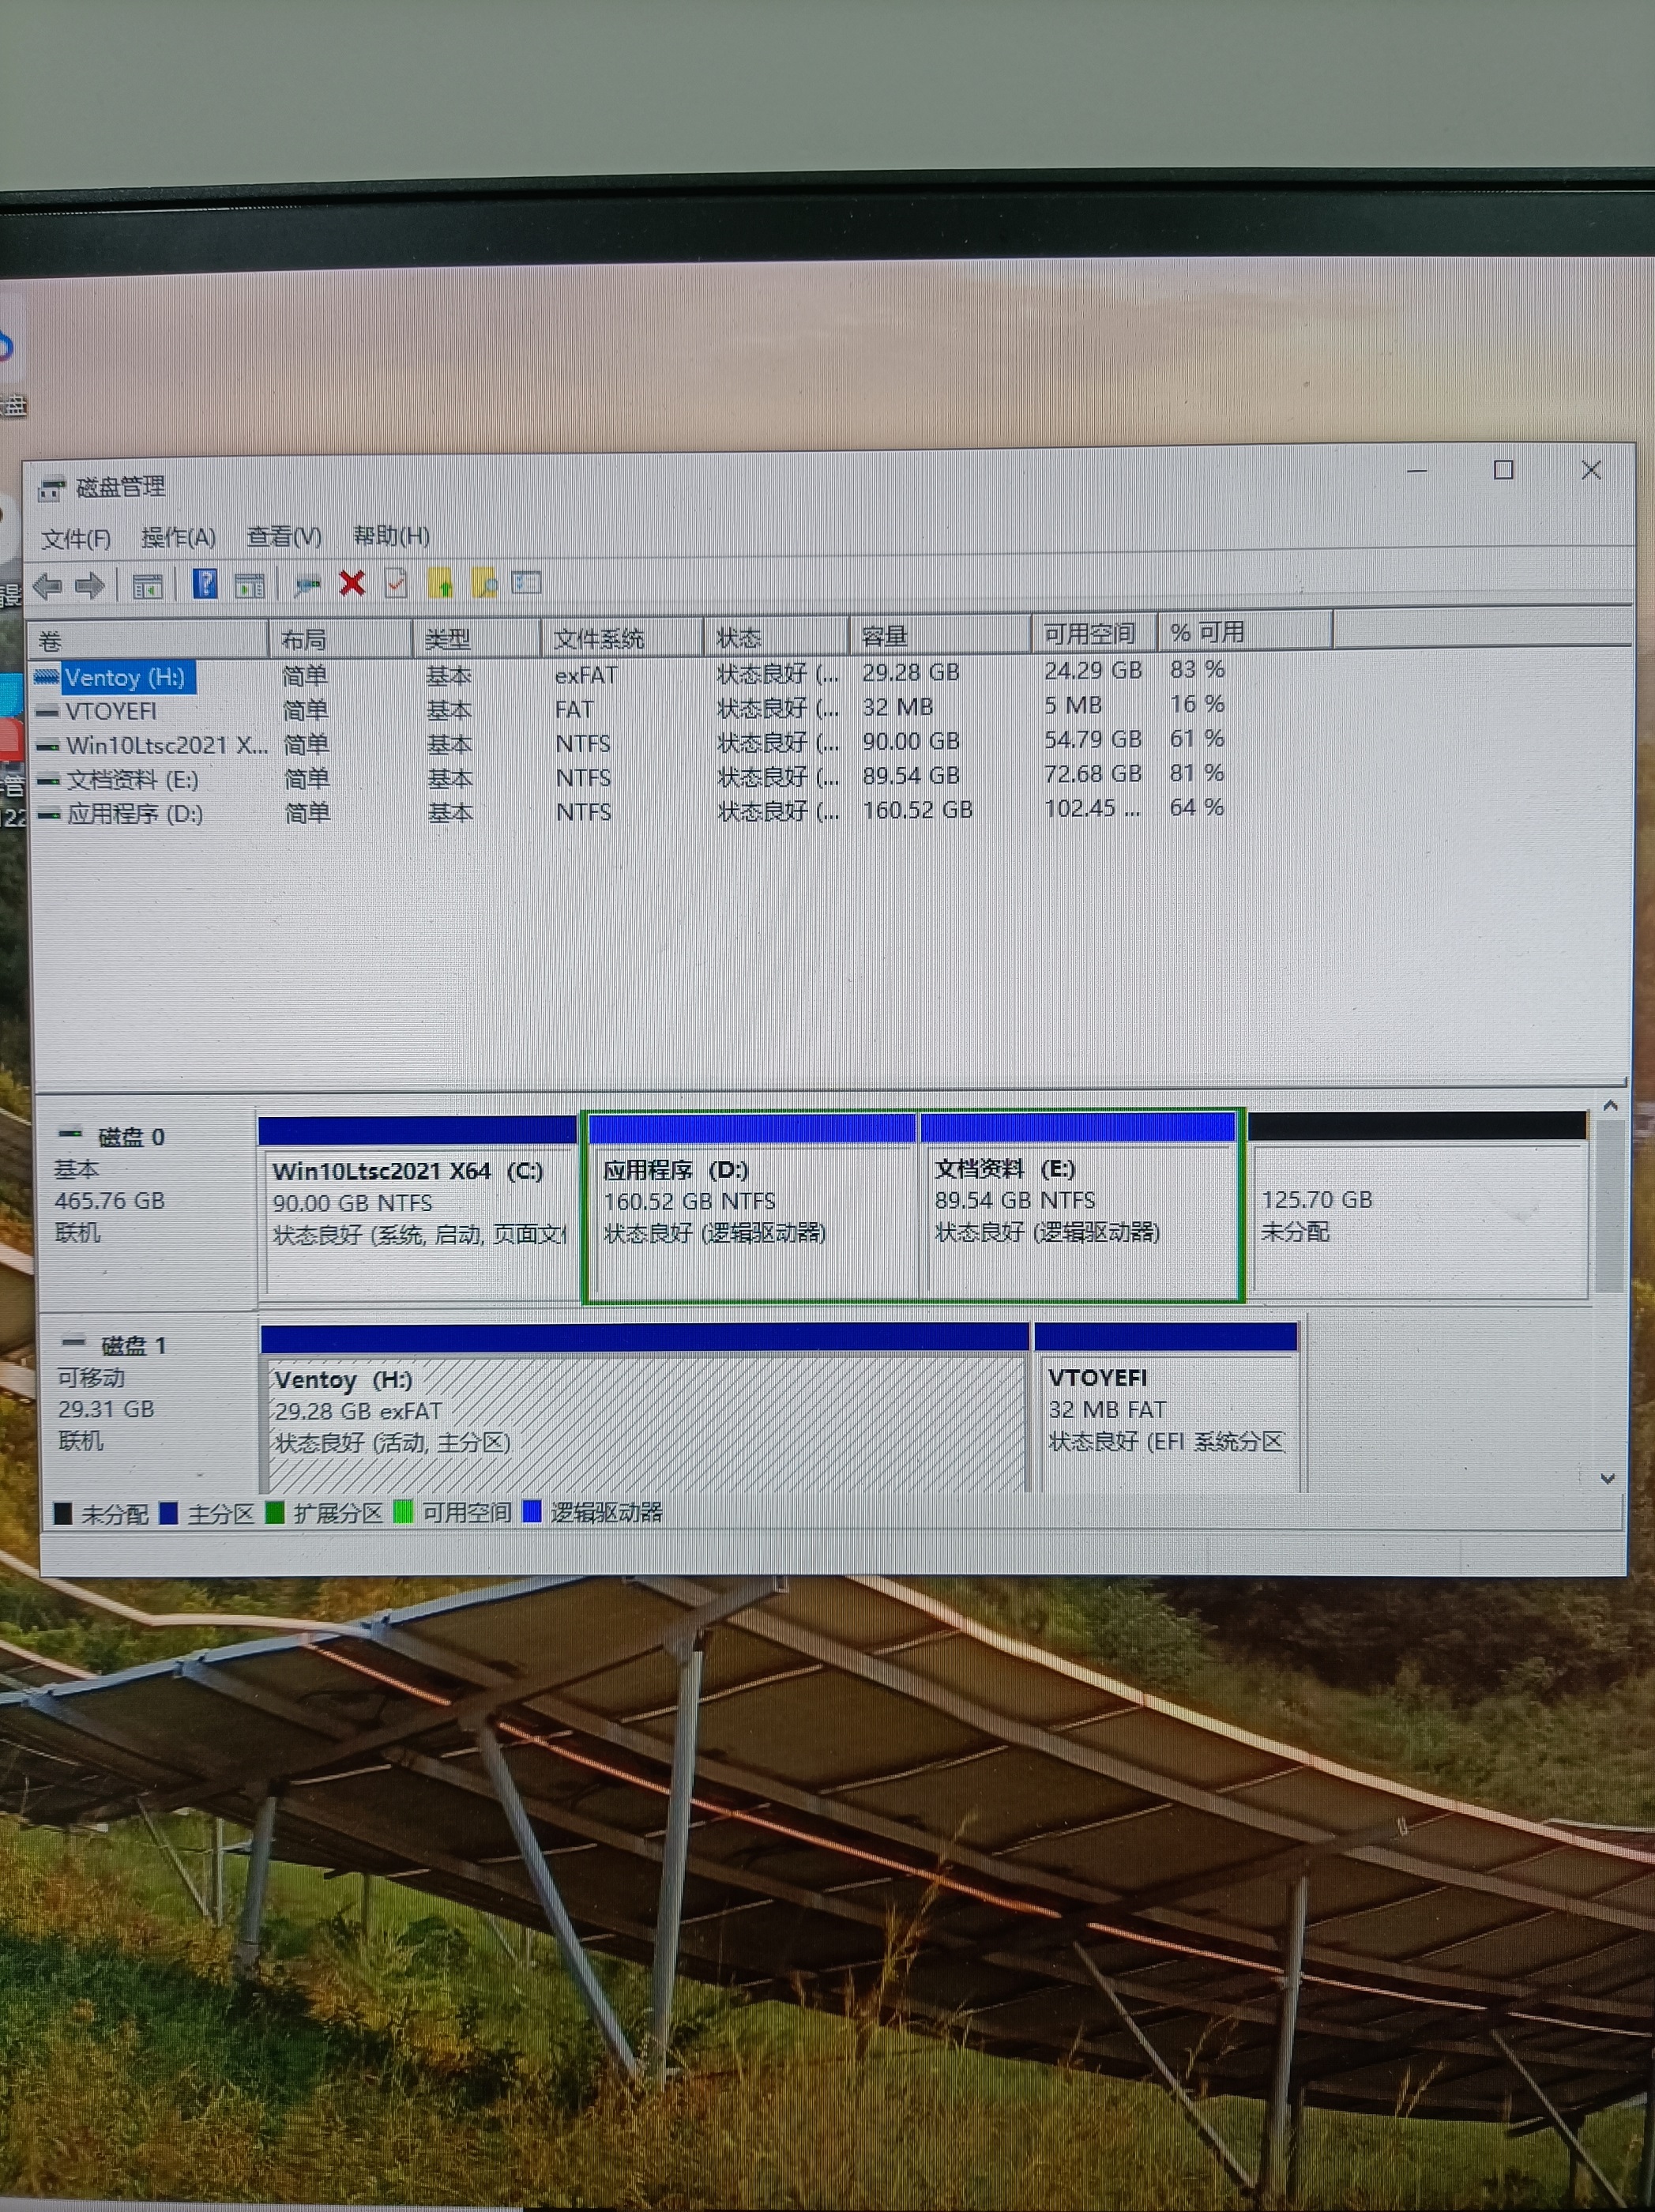Sort volumes by 容量 column header
This screenshot has height=2212, width=1655.
coord(939,636)
